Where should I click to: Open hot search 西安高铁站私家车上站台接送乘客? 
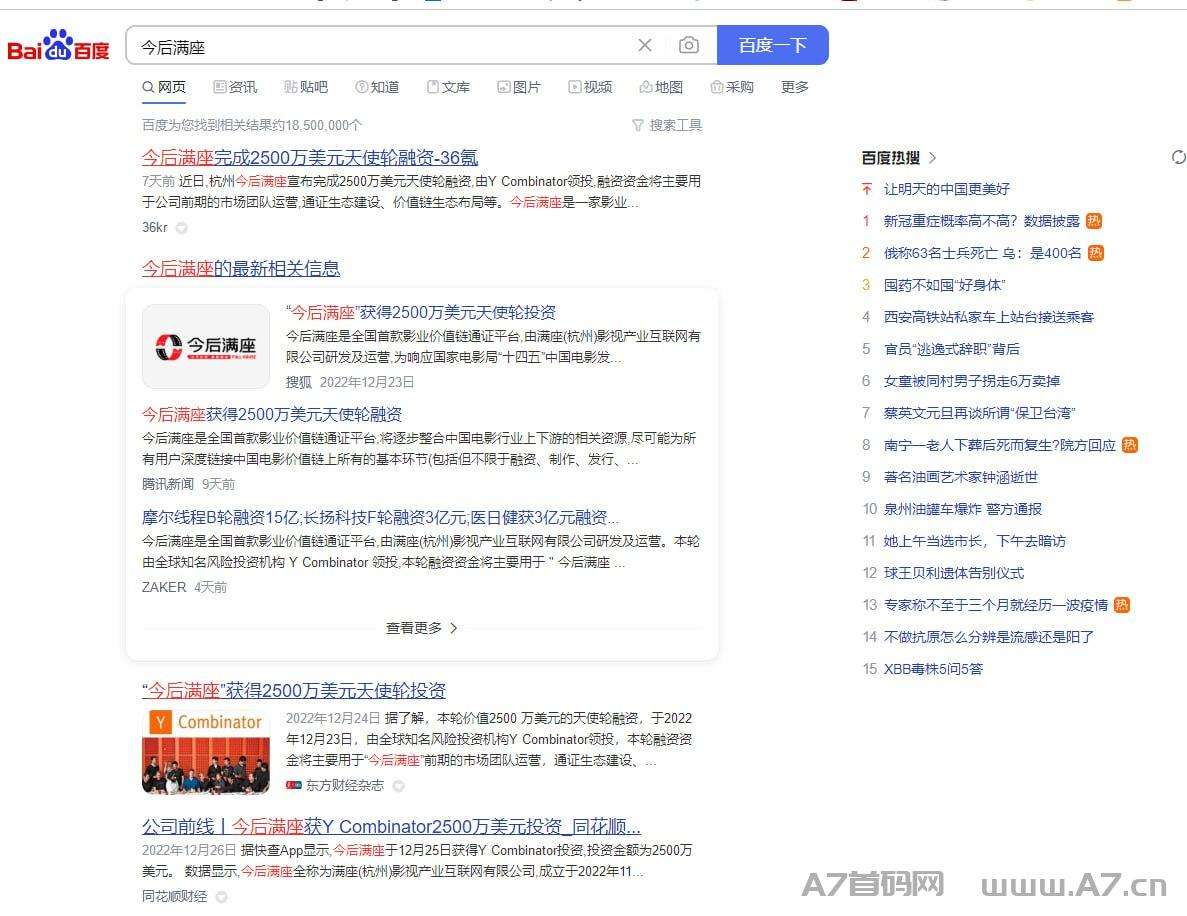(x=989, y=317)
